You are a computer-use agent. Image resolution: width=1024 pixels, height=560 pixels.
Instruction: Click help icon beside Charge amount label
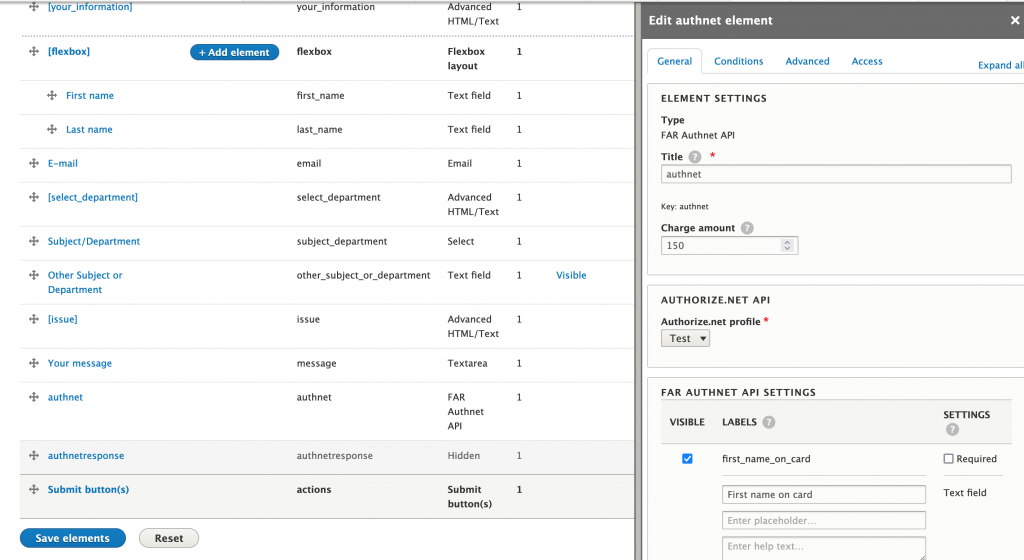click(x=747, y=228)
